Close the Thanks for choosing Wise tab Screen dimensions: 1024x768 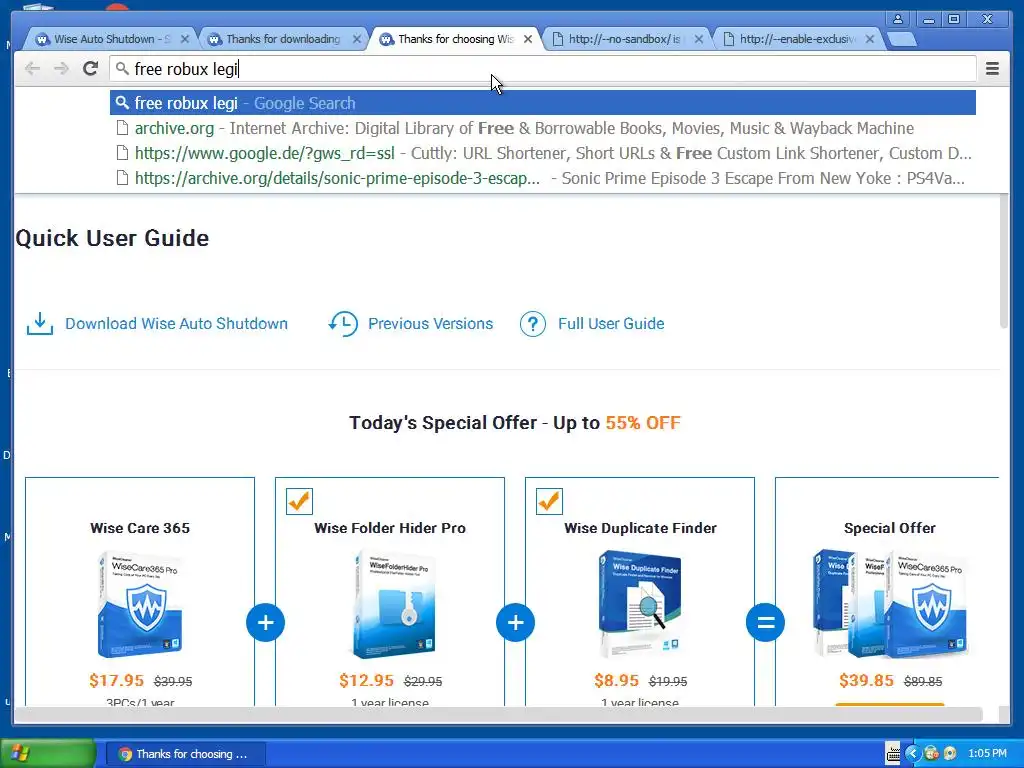point(528,39)
